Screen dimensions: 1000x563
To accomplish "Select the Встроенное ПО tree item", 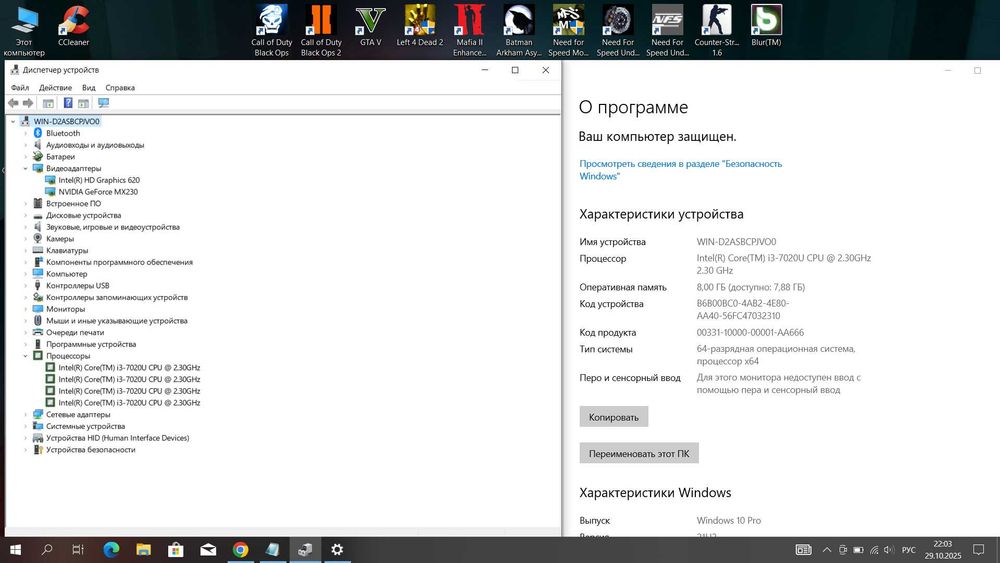I will [x=73, y=204].
